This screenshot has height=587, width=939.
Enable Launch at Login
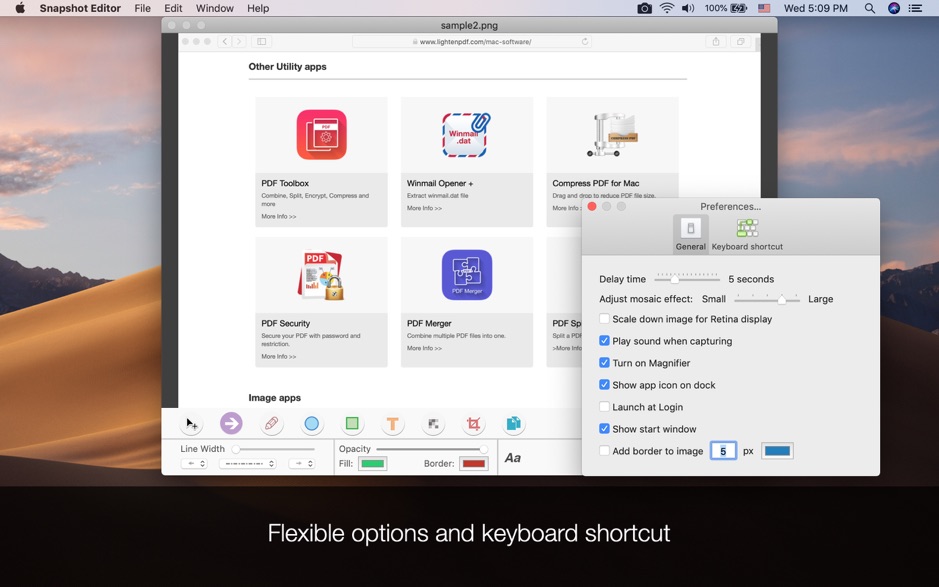(x=604, y=406)
